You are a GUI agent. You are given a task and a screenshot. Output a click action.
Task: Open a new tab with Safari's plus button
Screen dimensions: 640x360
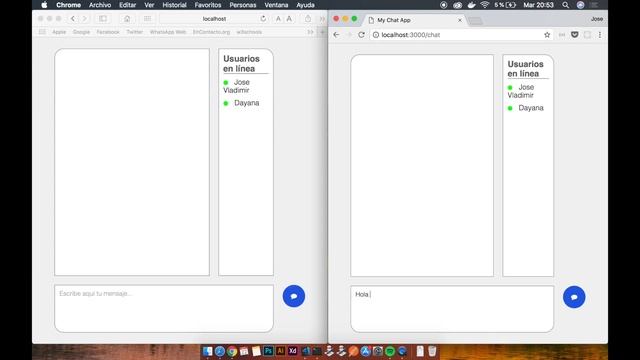322,32
